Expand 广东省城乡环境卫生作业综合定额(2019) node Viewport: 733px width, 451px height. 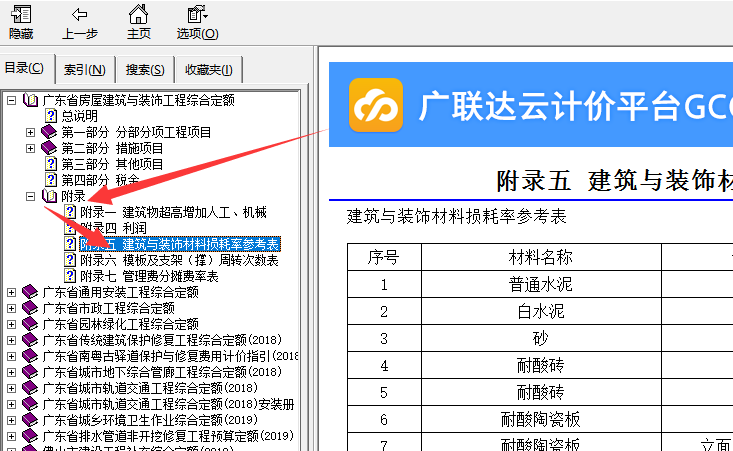pos(12,420)
